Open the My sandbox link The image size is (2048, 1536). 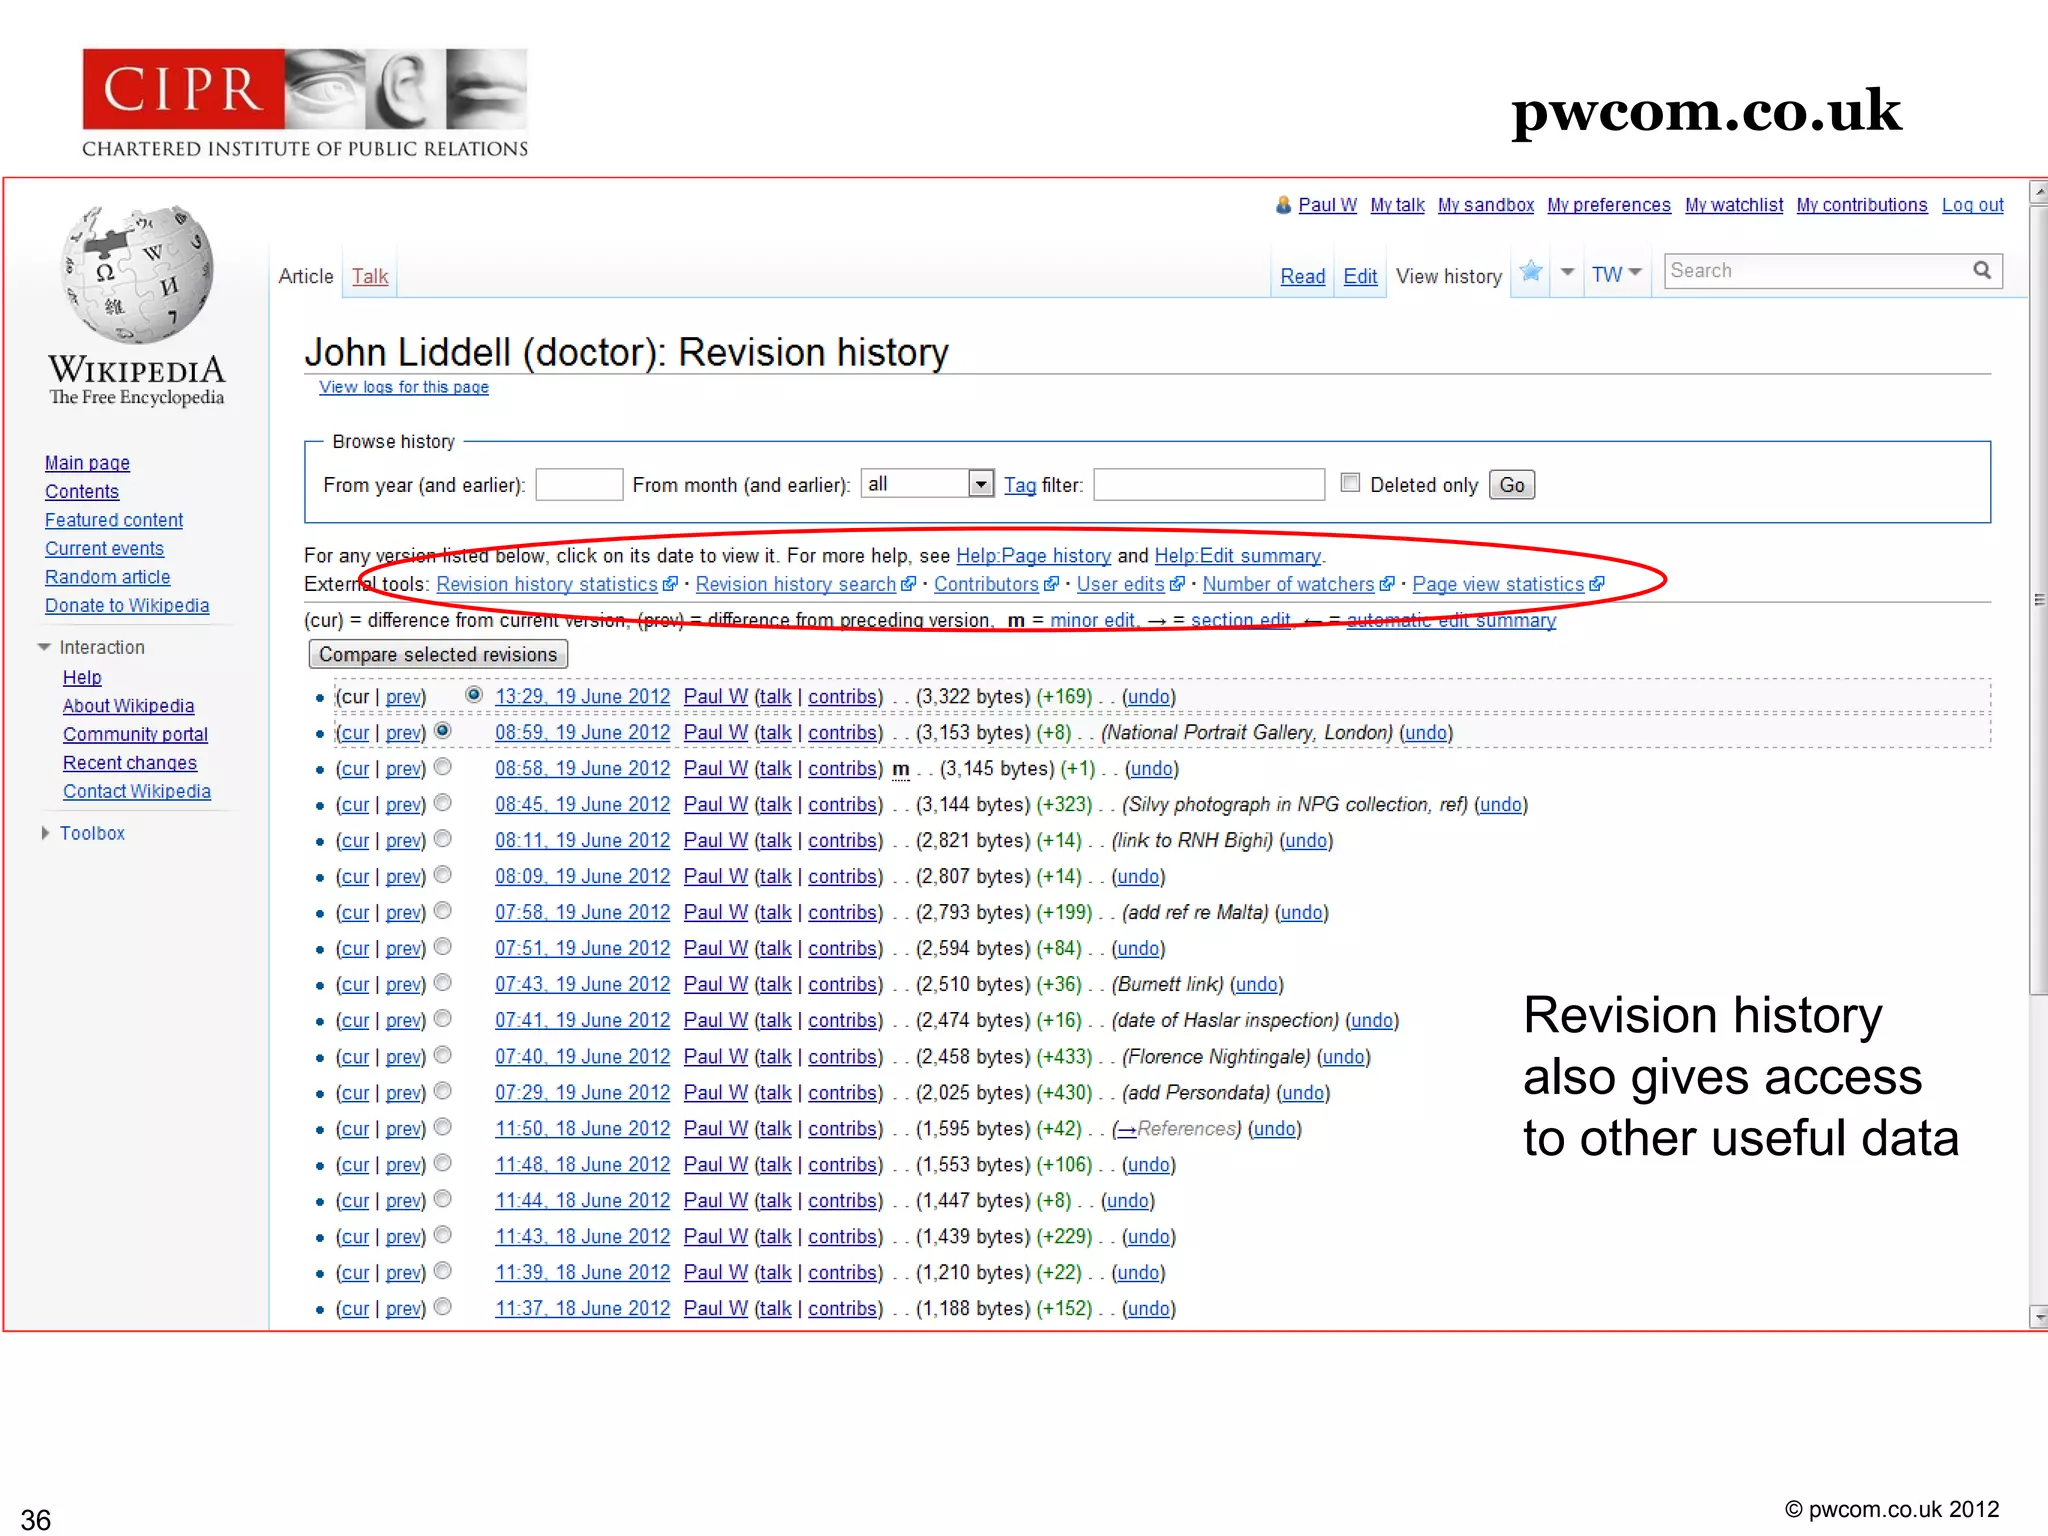[x=1486, y=205]
